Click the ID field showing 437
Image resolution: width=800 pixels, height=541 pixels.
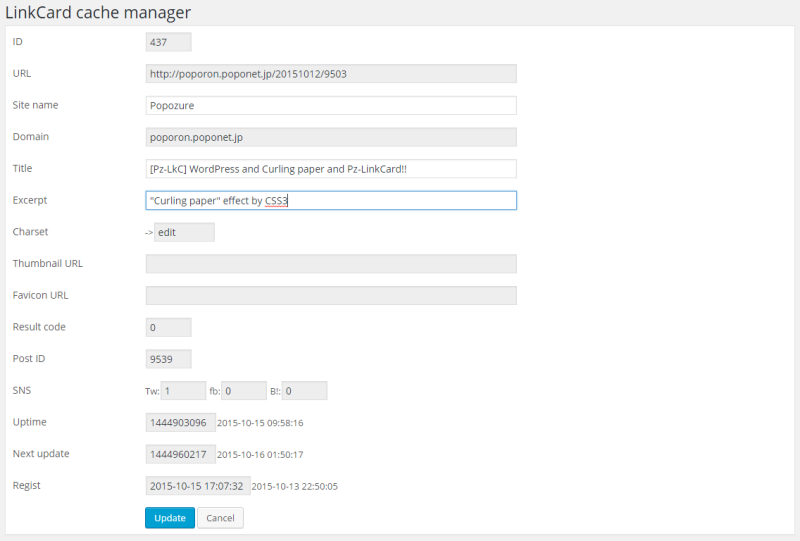coord(168,42)
